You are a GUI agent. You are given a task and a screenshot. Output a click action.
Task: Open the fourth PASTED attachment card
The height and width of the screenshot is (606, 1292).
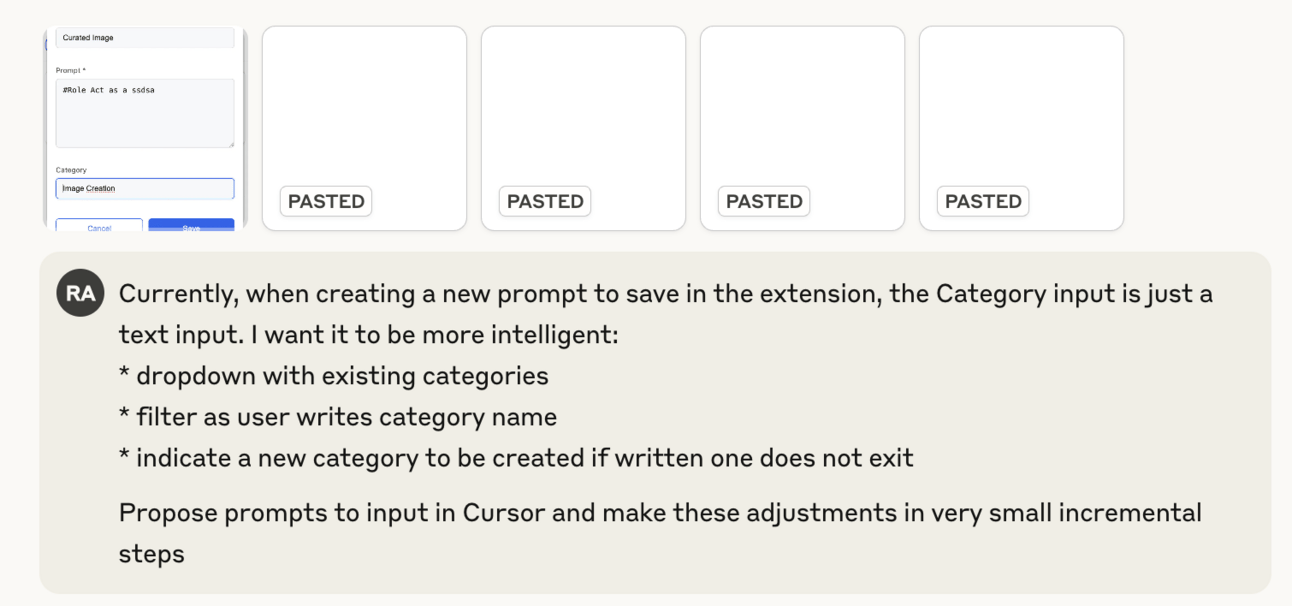(x=1021, y=128)
